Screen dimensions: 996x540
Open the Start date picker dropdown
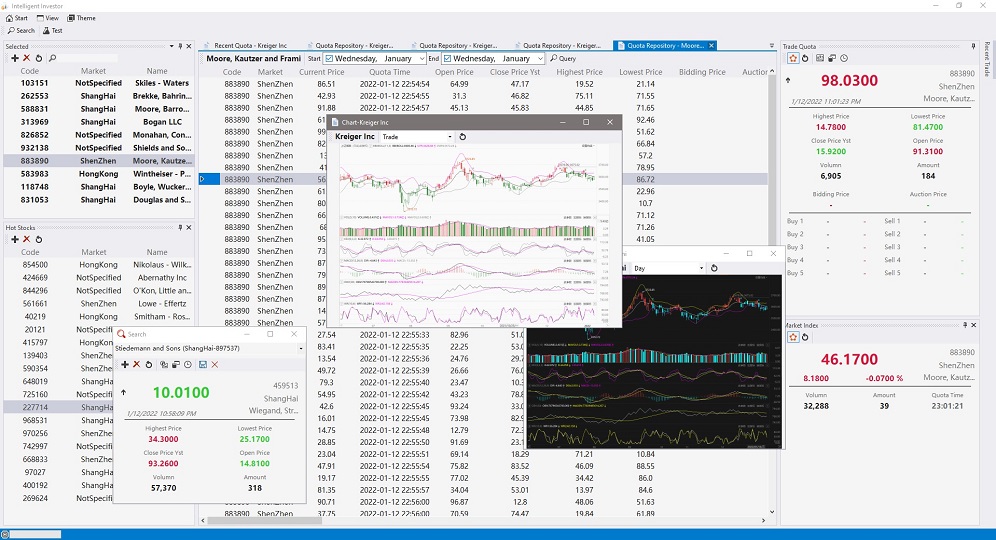(421, 58)
